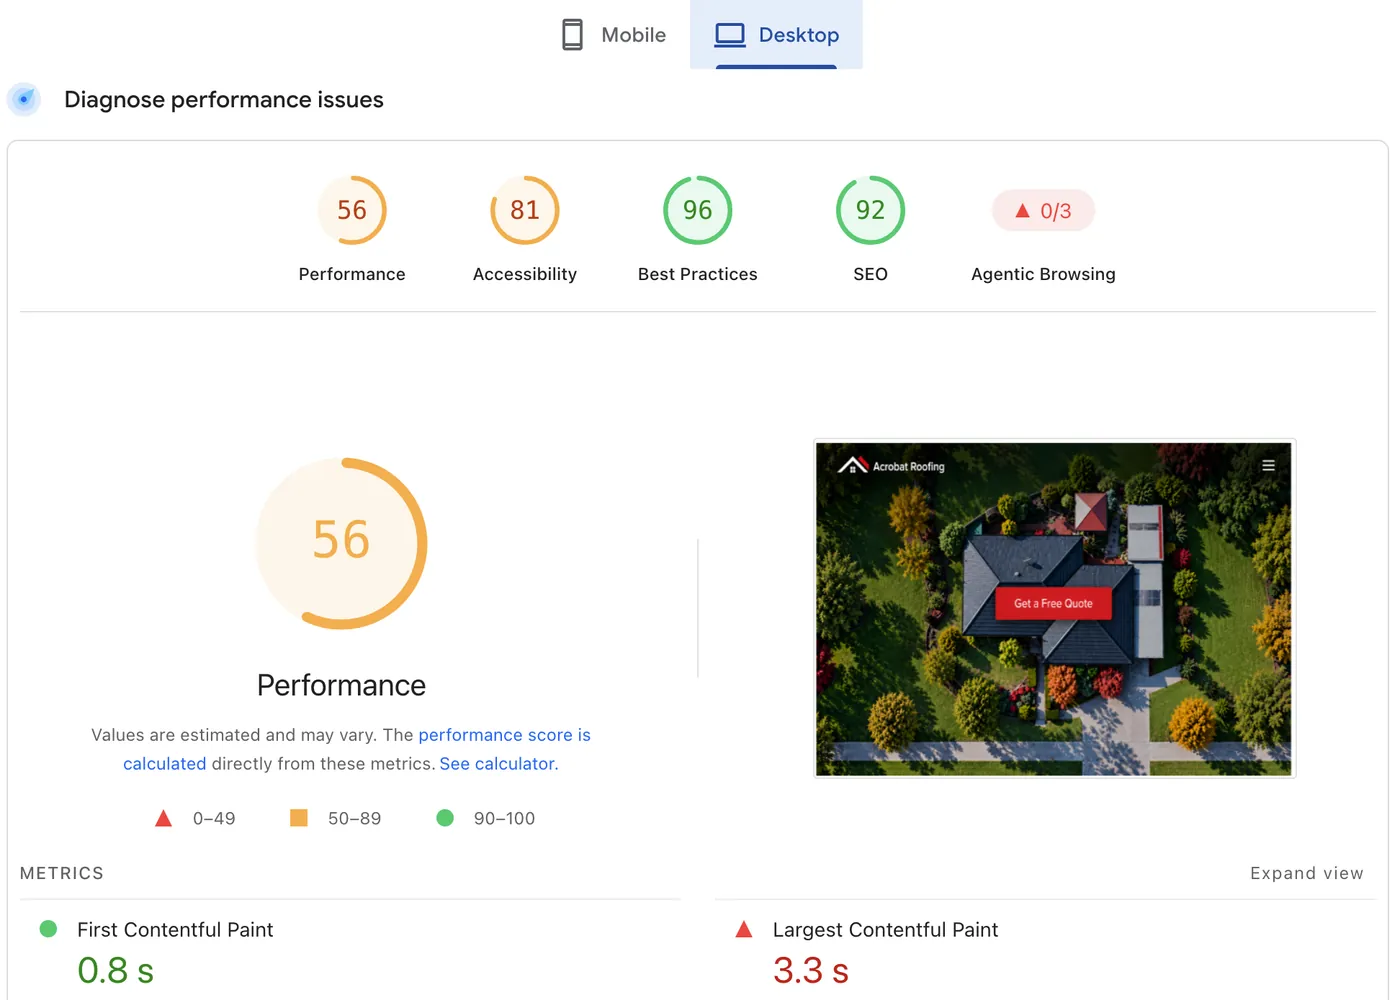The height and width of the screenshot is (1000, 1400).
Task: Click the 'Diagnose performance issues' heading
Action: (224, 99)
